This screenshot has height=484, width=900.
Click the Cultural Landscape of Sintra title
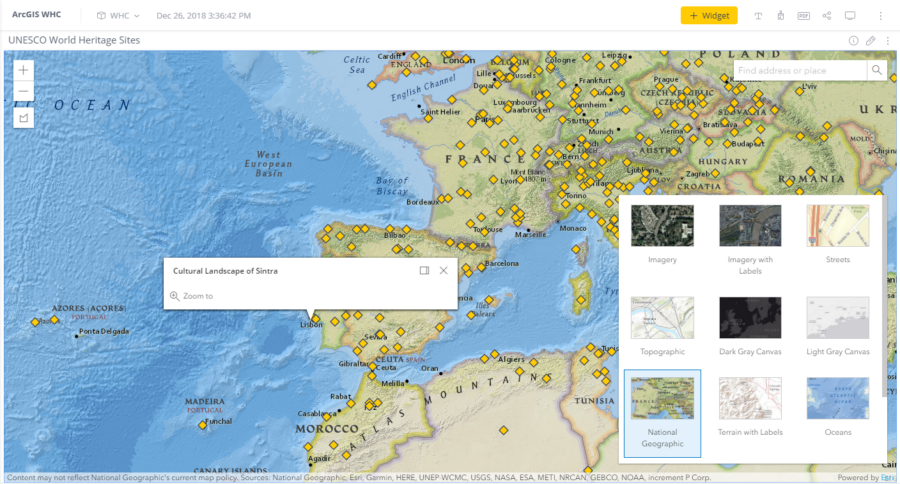tap(225, 270)
